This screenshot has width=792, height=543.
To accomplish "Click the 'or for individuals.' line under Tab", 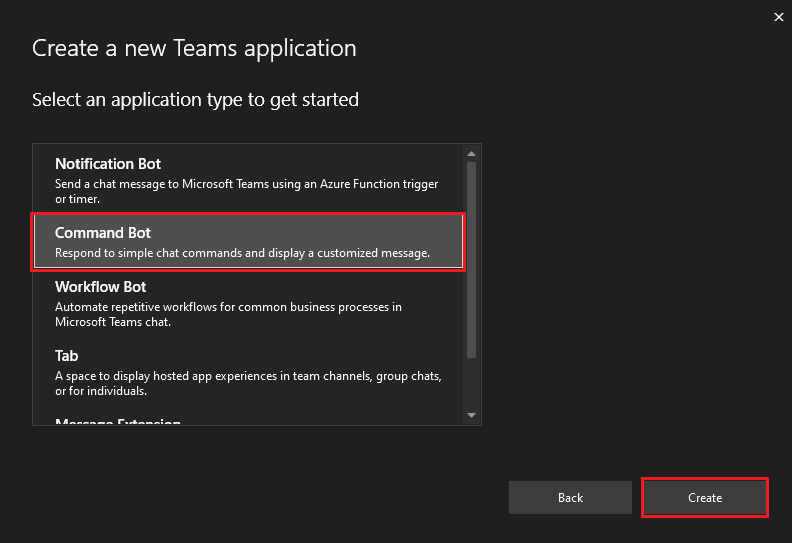I will pyautogui.click(x=101, y=391).
